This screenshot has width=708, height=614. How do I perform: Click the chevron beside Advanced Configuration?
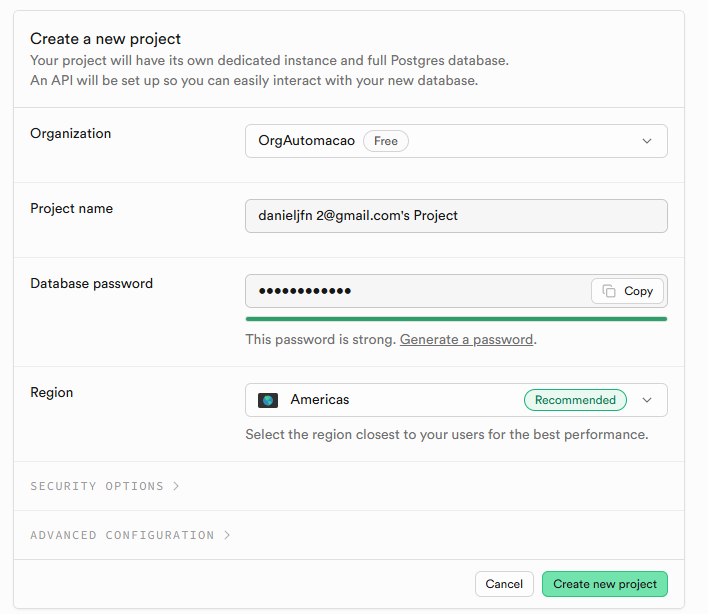click(x=227, y=535)
